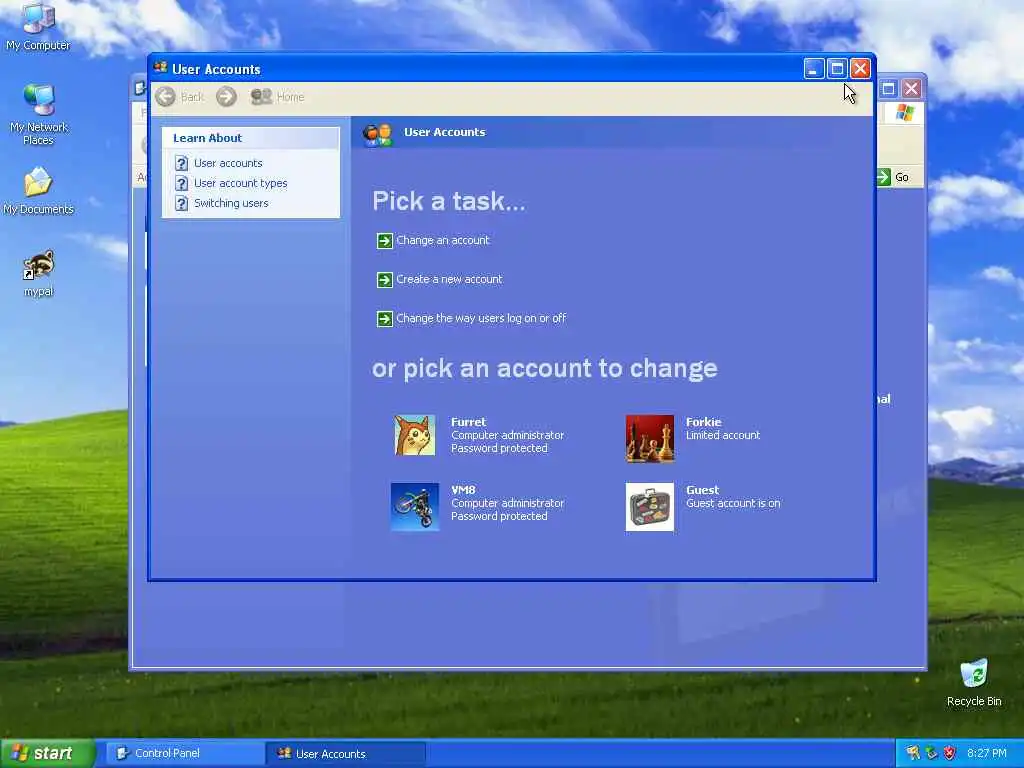
Task: Click the Forward arrow in User Accounts toolbar
Action: (x=226, y=97)
